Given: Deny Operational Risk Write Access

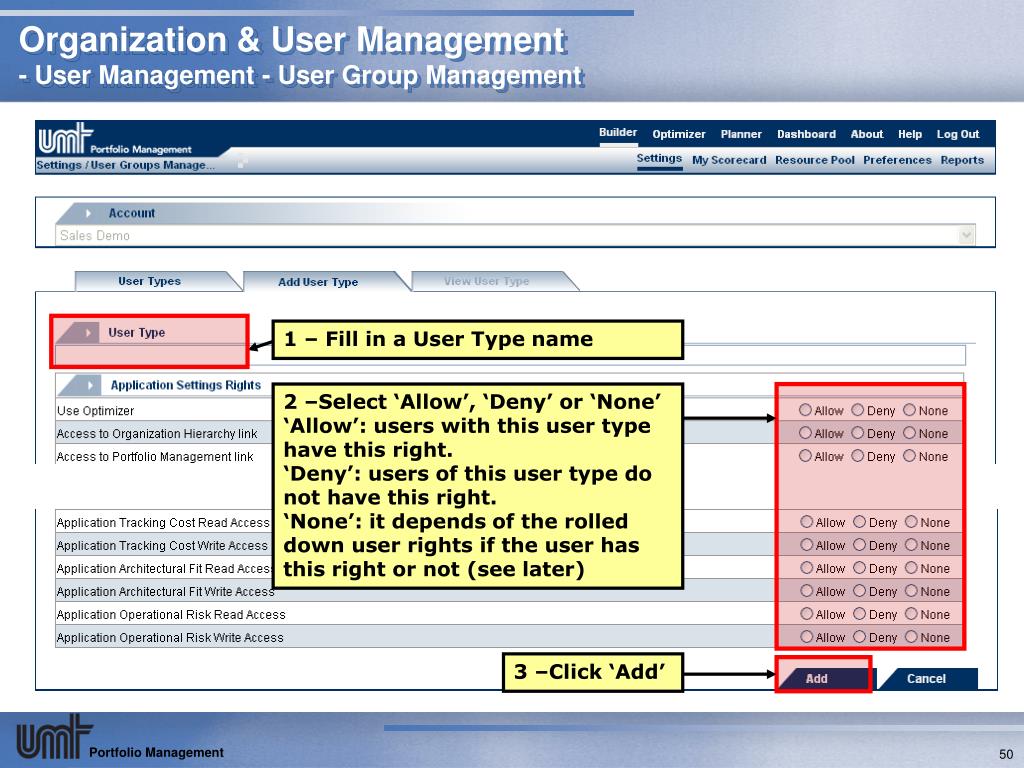Looking at the screenshot, I should tap(859, 637).
